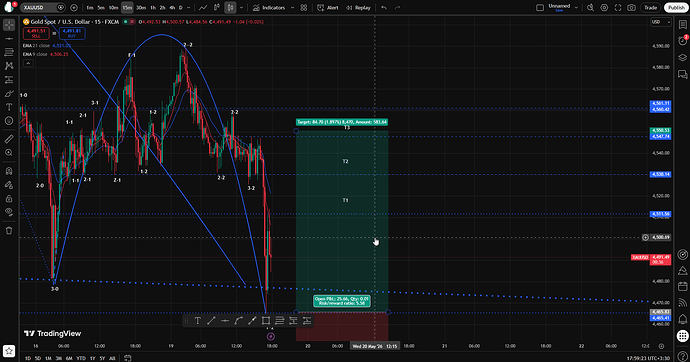Open timezone menu showing UTC-3:30
This screenshot has width=690, height=362.
[649, 358]
